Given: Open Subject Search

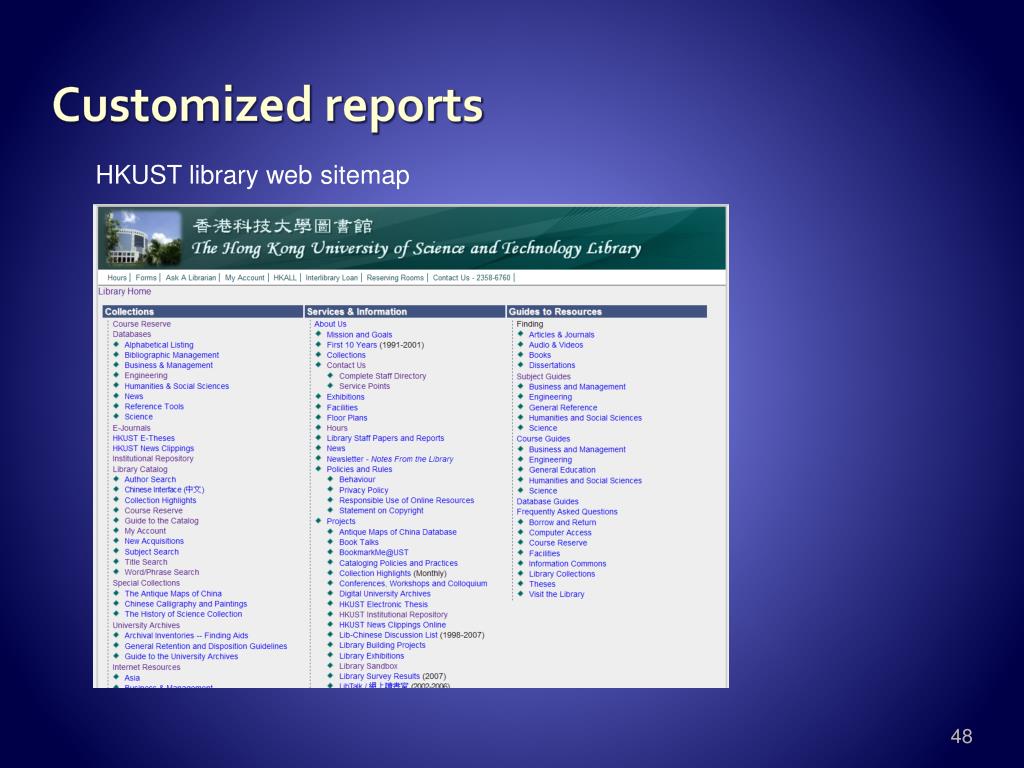Looking at the screenshot, I should pos(152,552).
